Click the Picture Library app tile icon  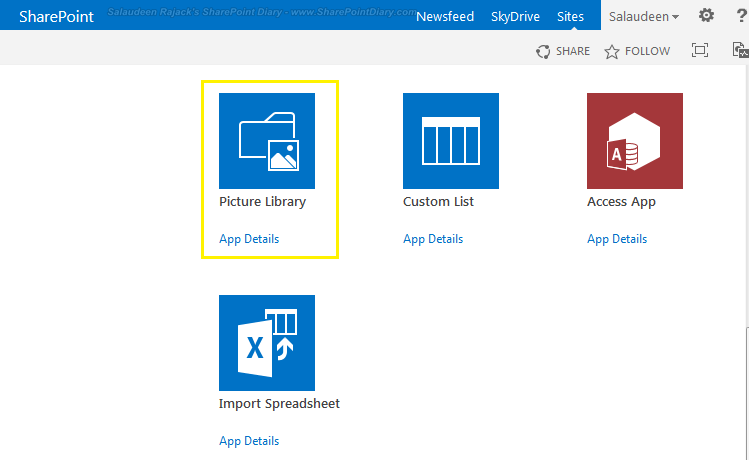[x=267, y=140]
